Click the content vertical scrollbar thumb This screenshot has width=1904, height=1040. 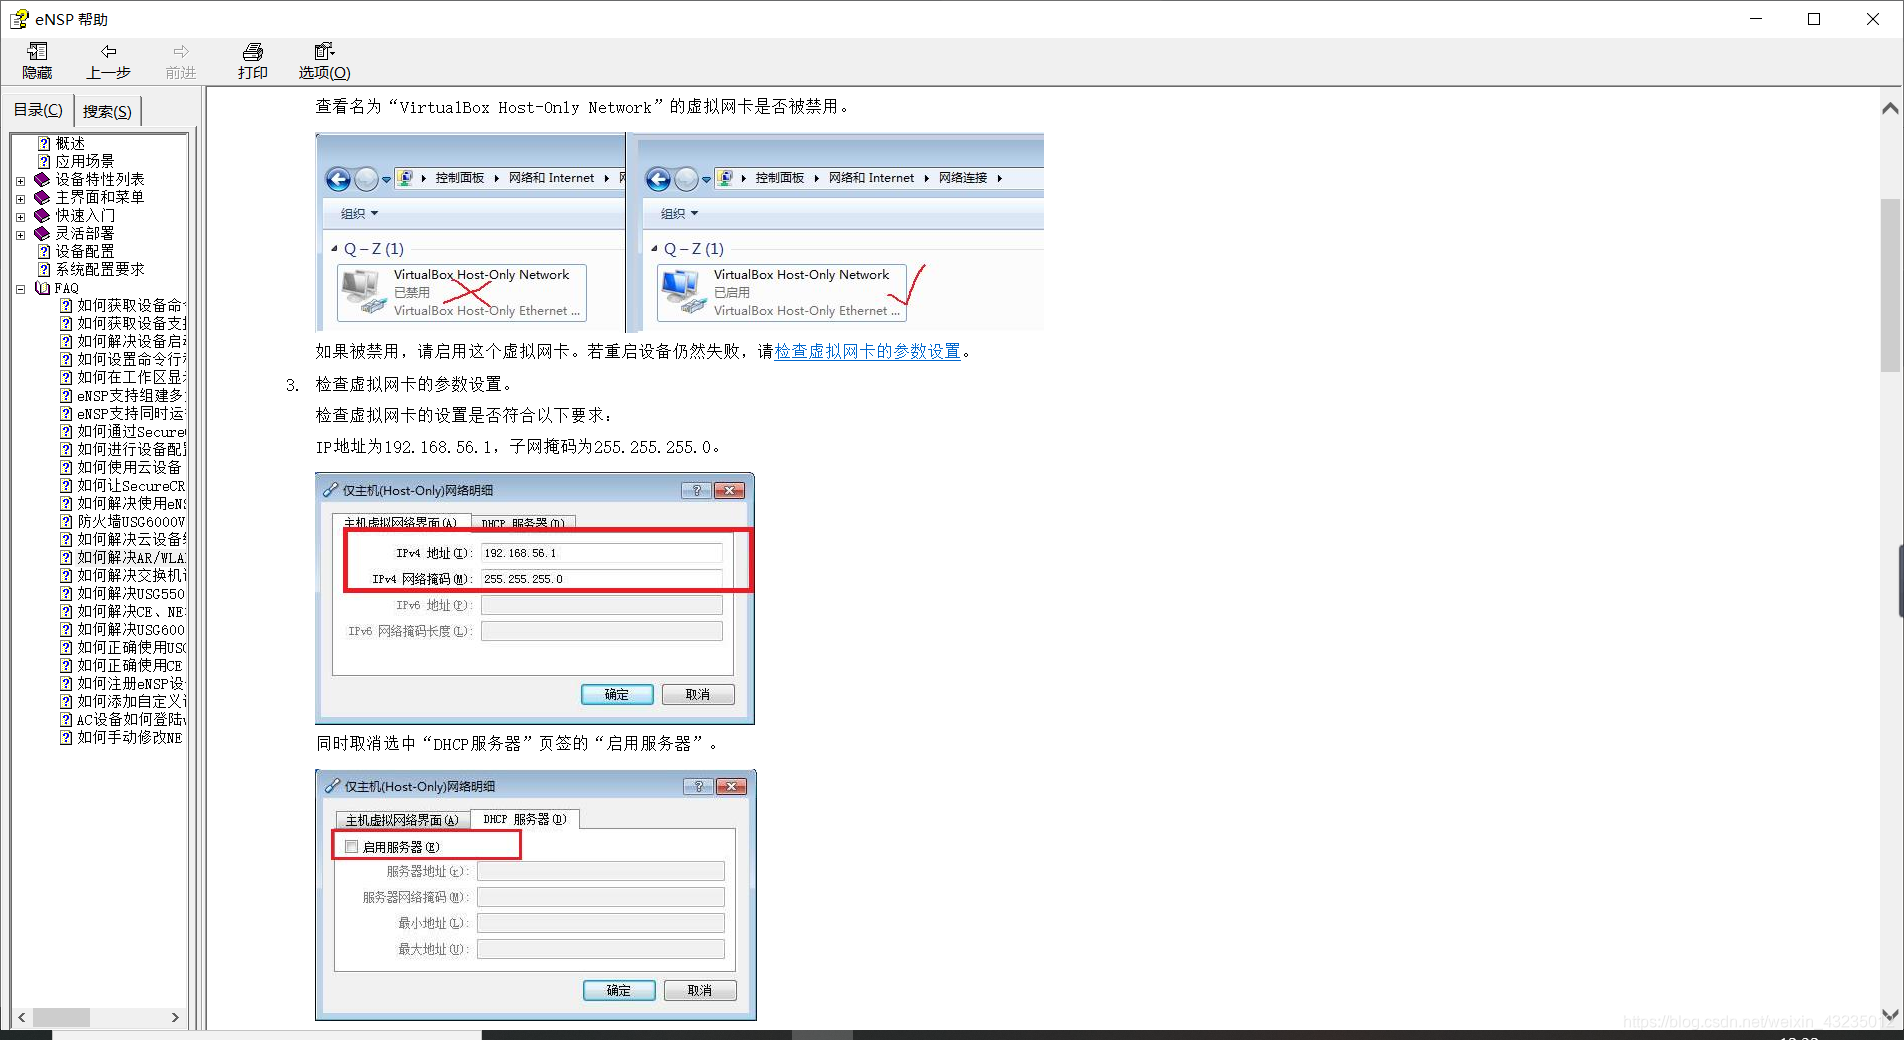[1890, 285]
